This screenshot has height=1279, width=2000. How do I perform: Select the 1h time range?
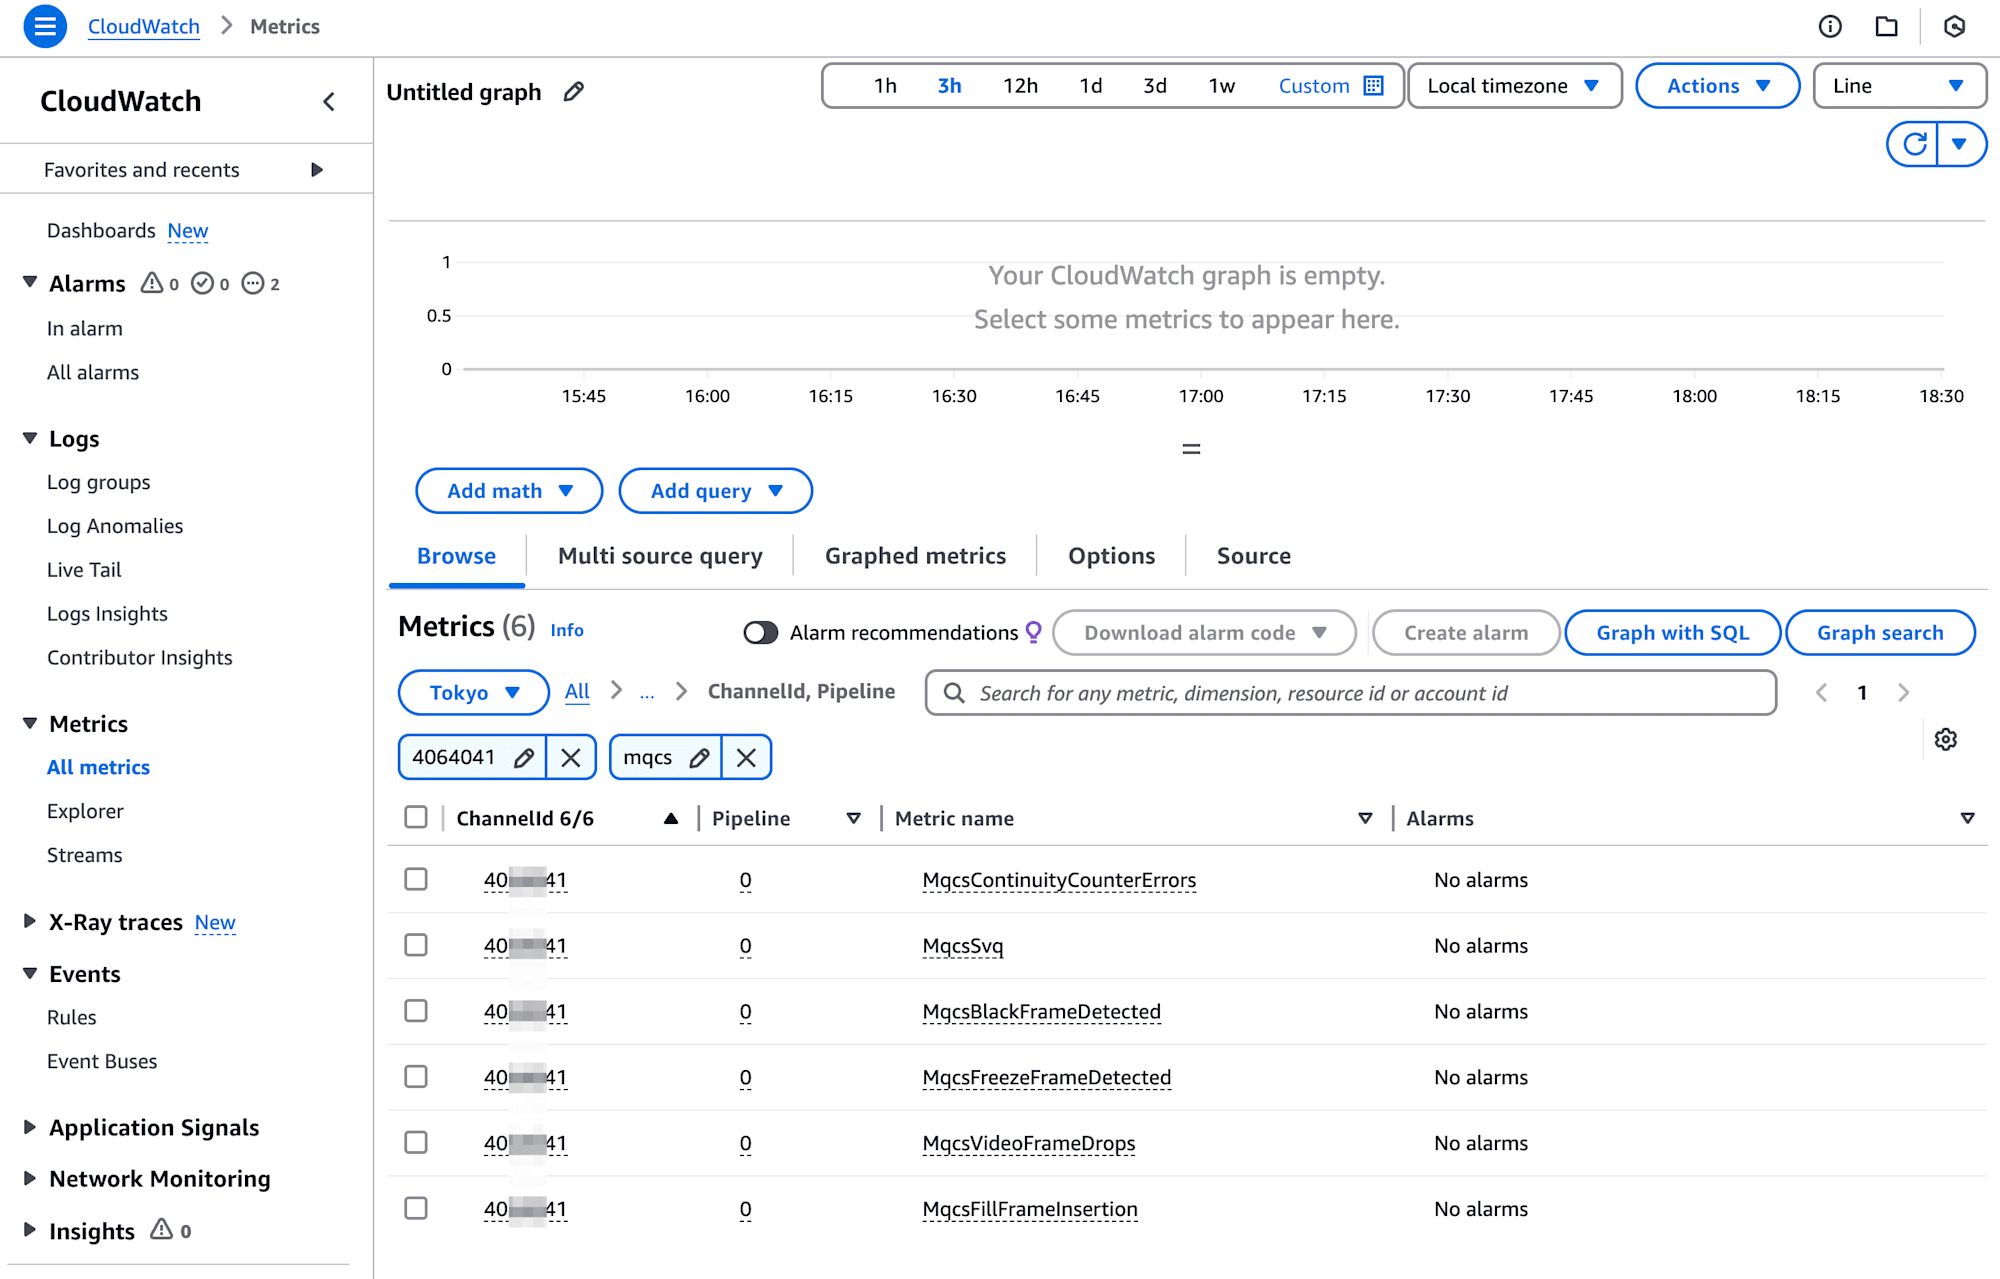click(885, 86)
